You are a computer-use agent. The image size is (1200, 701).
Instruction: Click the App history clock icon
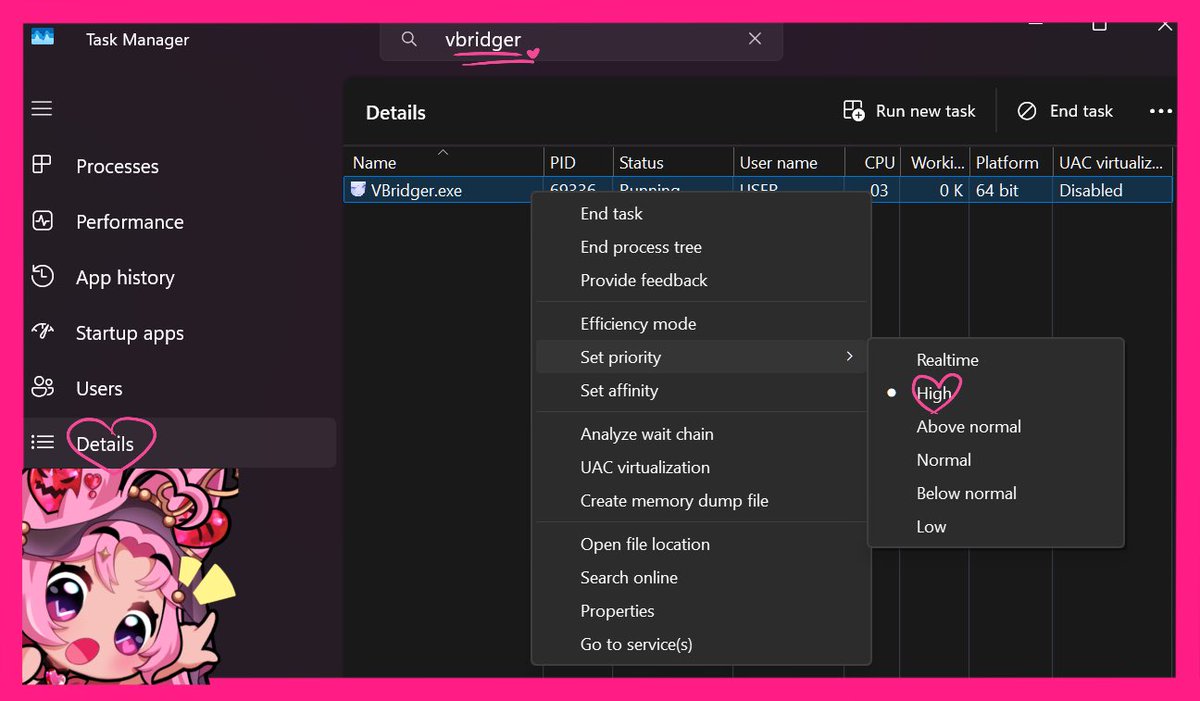tap(44, 277)
